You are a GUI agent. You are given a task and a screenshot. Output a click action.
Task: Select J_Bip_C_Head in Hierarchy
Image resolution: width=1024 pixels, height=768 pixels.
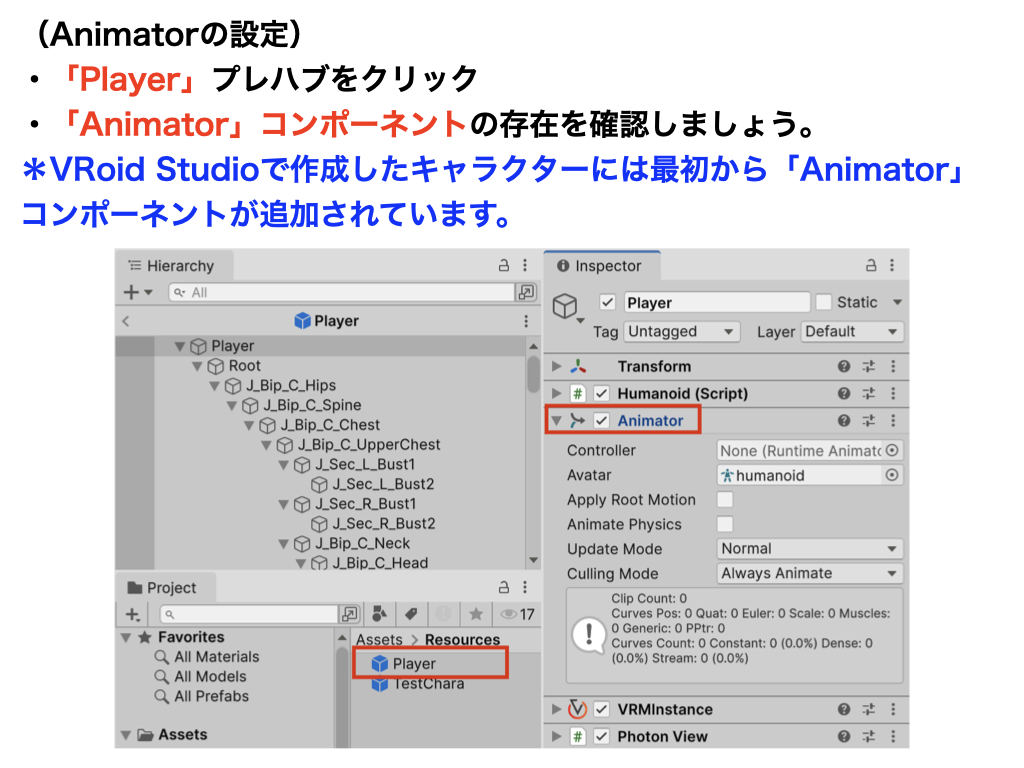point(380,563)
